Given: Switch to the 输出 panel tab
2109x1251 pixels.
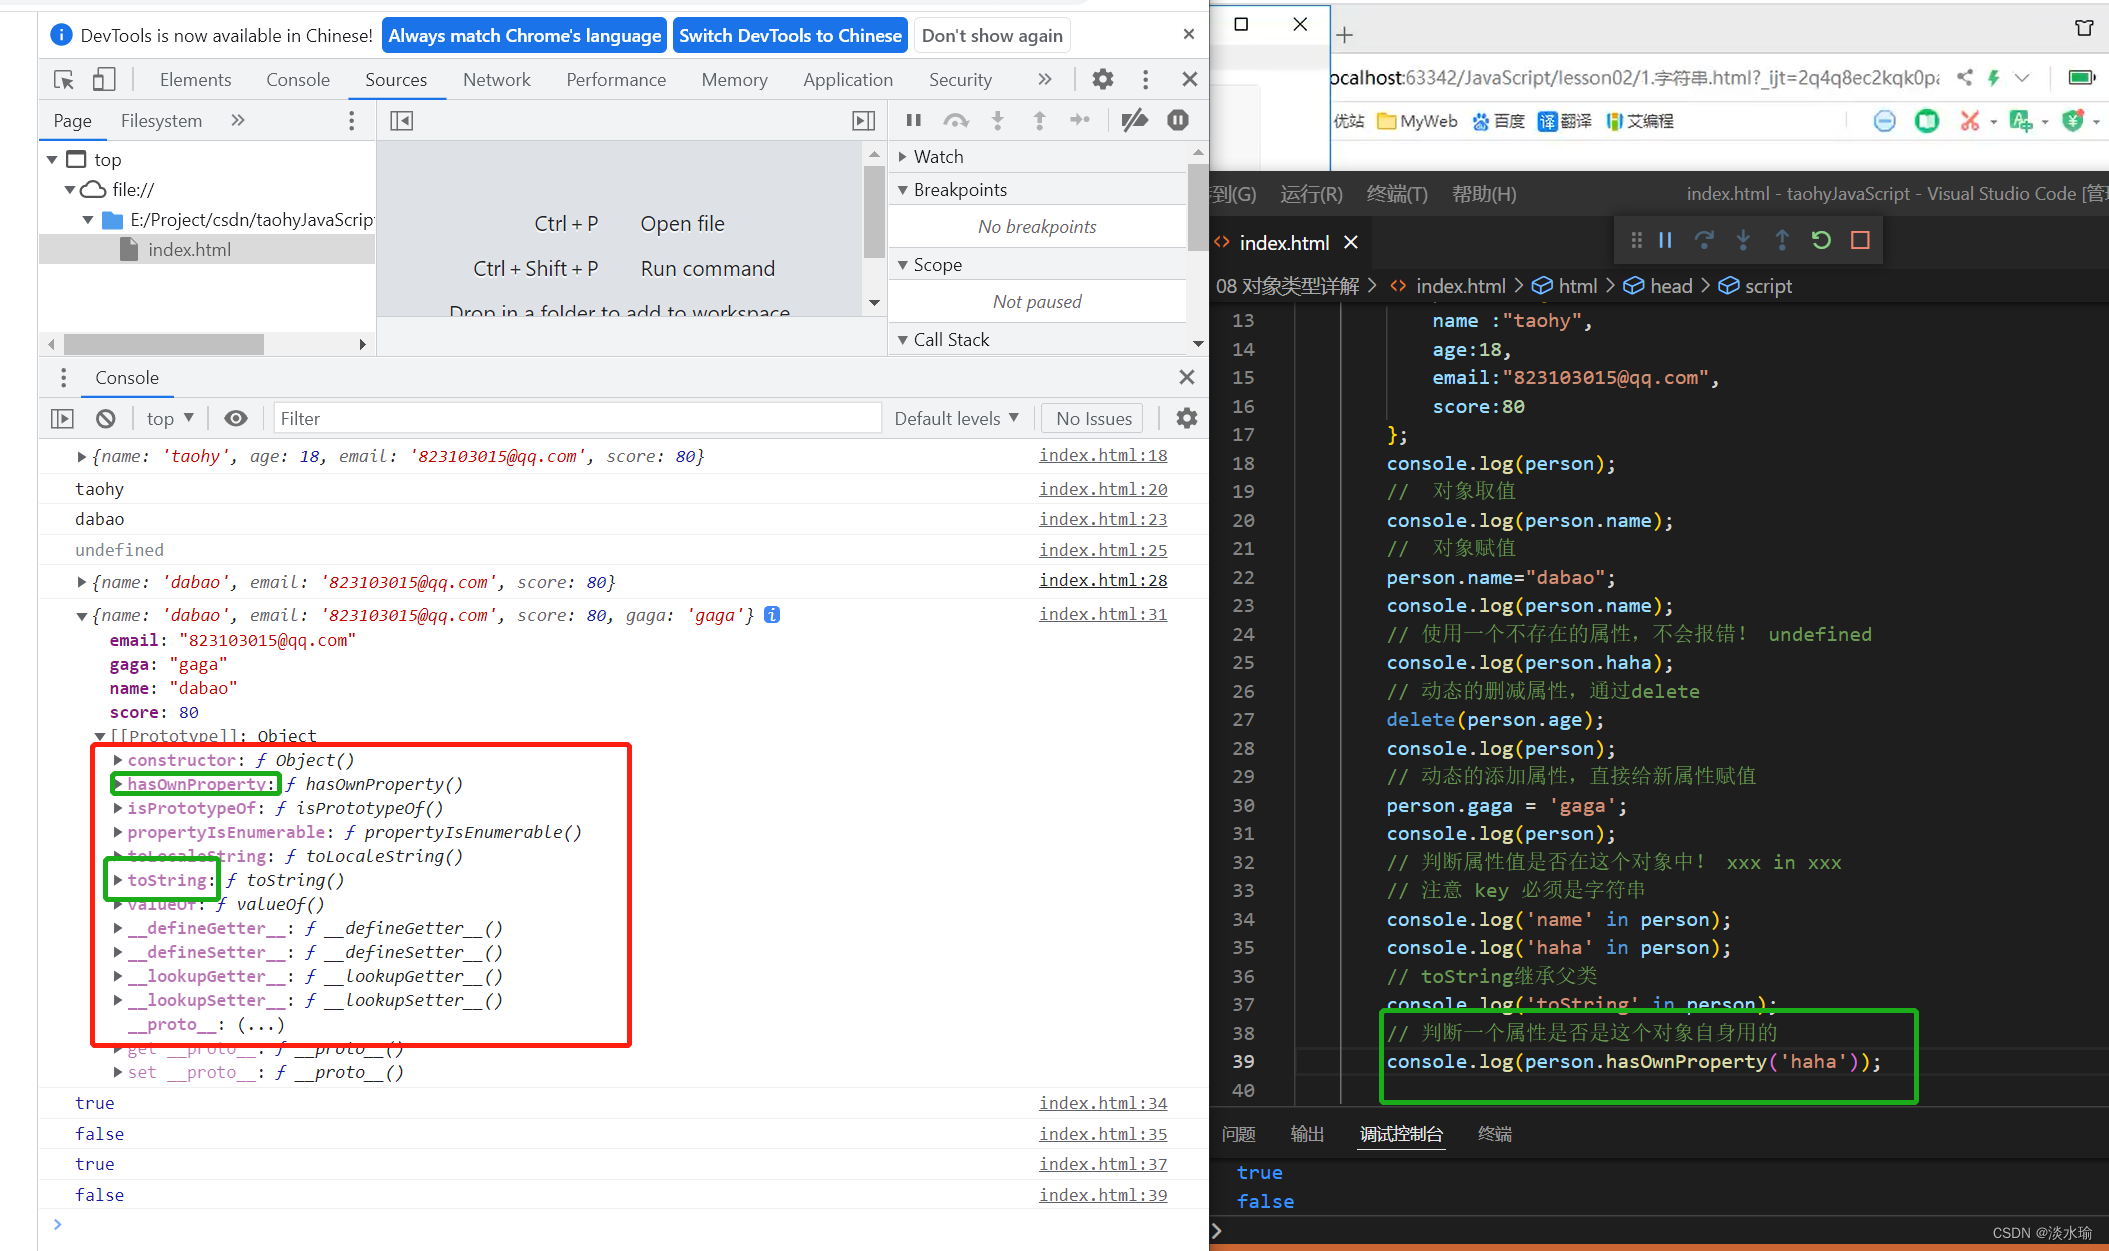Looking at the screenshot, I should point(1307,1134).
